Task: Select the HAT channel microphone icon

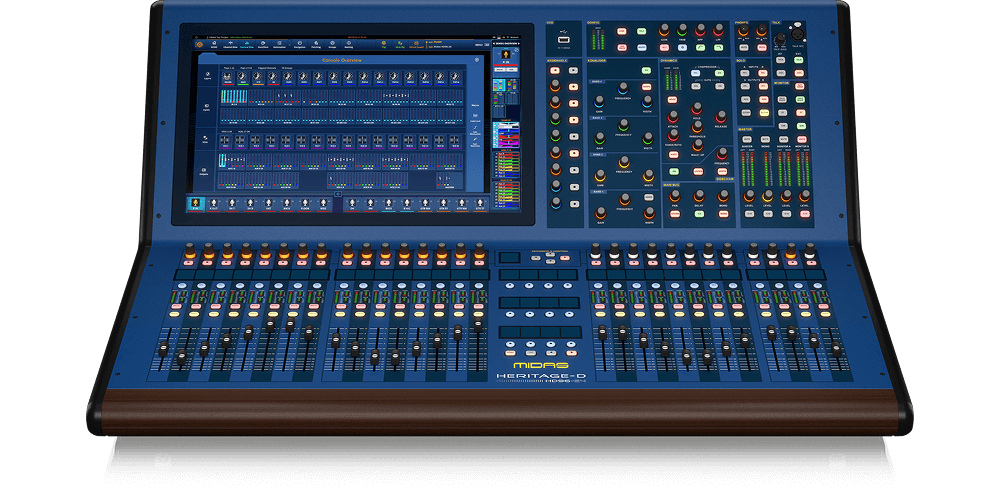Action: coord(268,203)
